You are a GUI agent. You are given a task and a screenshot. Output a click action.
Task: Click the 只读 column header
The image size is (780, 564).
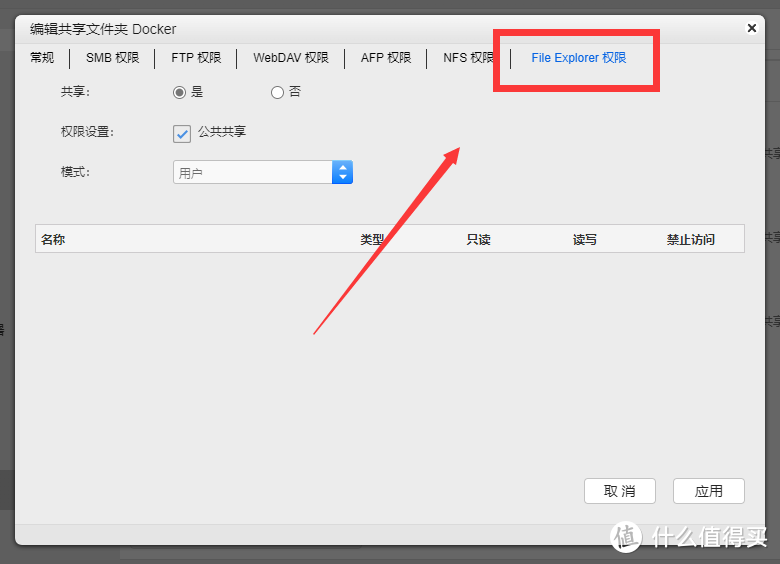[479, 240]
